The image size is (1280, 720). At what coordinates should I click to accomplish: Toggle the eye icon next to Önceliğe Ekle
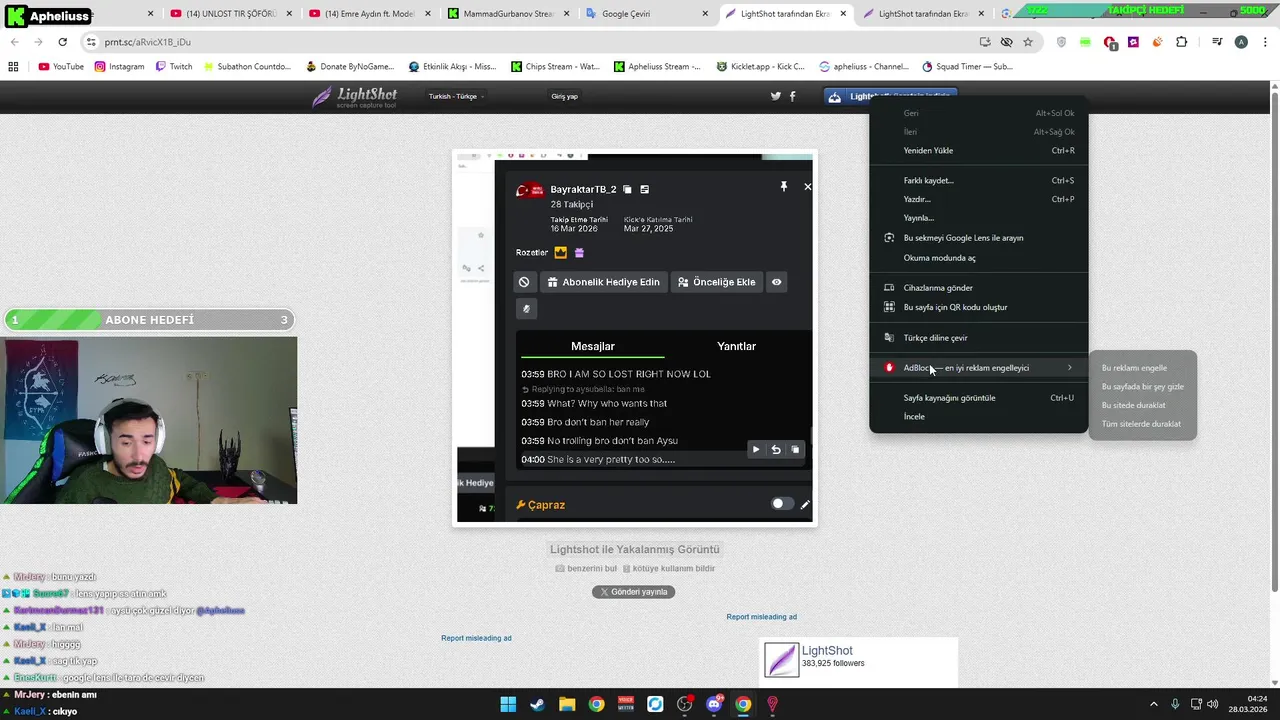coord(776,282)
